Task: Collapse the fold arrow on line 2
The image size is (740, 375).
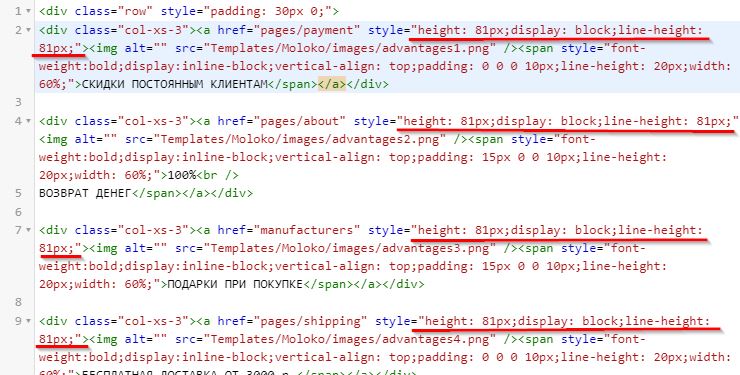Action: 29,31
